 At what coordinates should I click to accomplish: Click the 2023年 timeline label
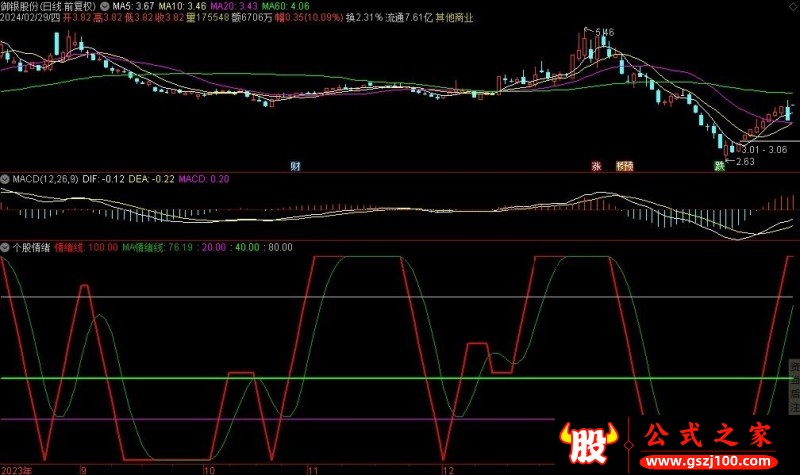pos(16,470)
